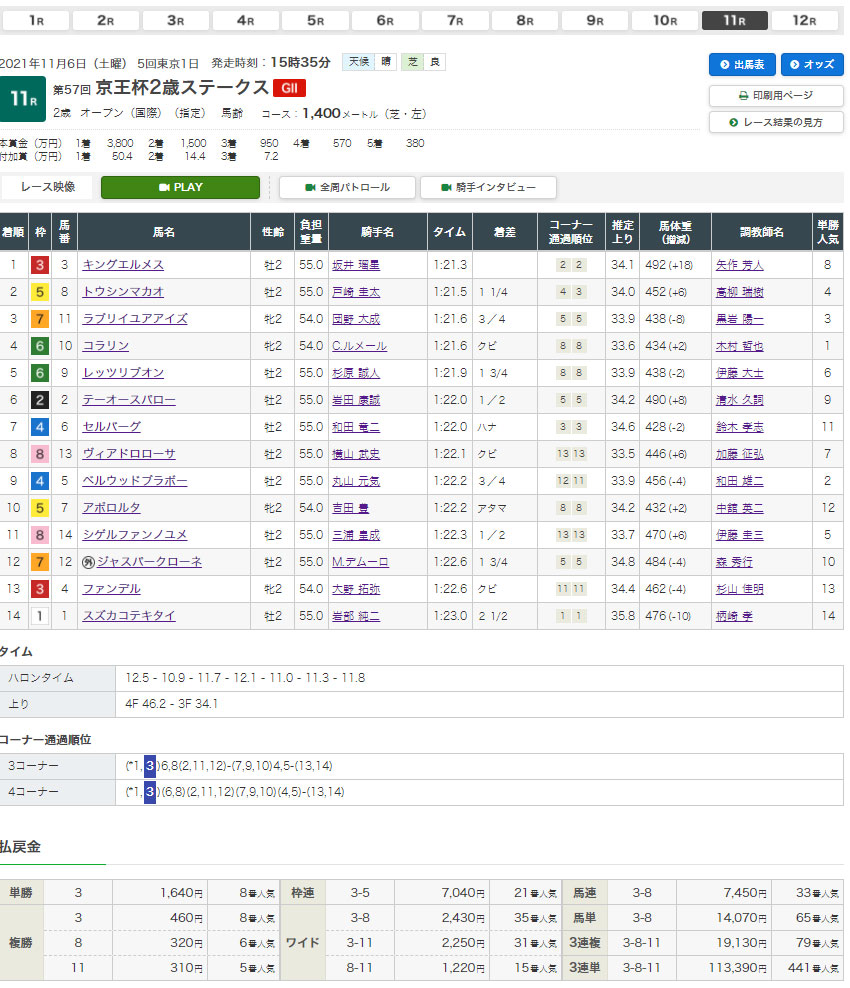Open the オッズ odds page
This screenshot has height=988, width=850.
(x=811, y=64)
